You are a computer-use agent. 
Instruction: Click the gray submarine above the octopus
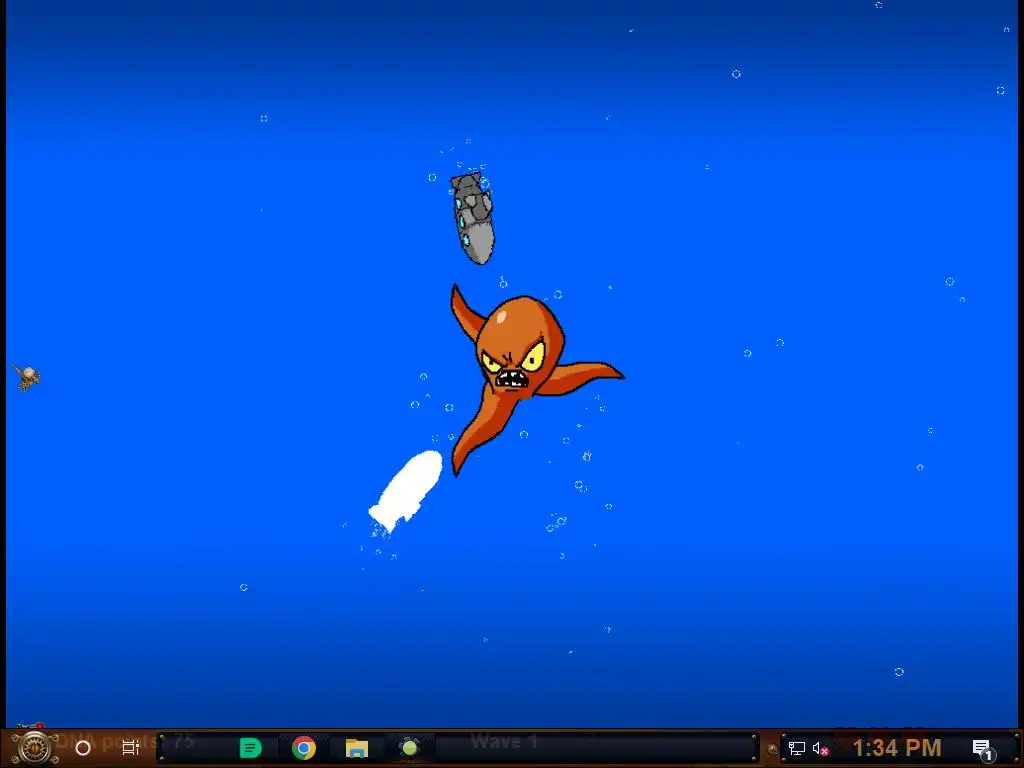pos(472,218)
